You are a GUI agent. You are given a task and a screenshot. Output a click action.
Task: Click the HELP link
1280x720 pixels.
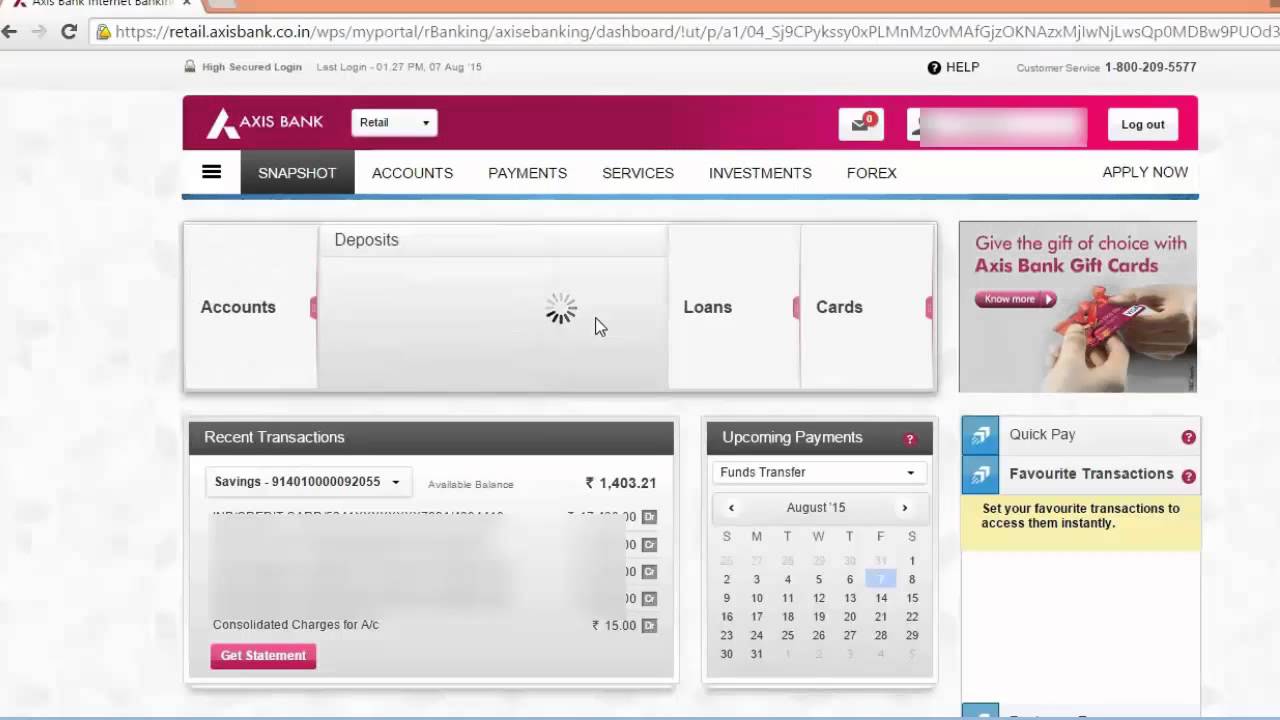962,67
